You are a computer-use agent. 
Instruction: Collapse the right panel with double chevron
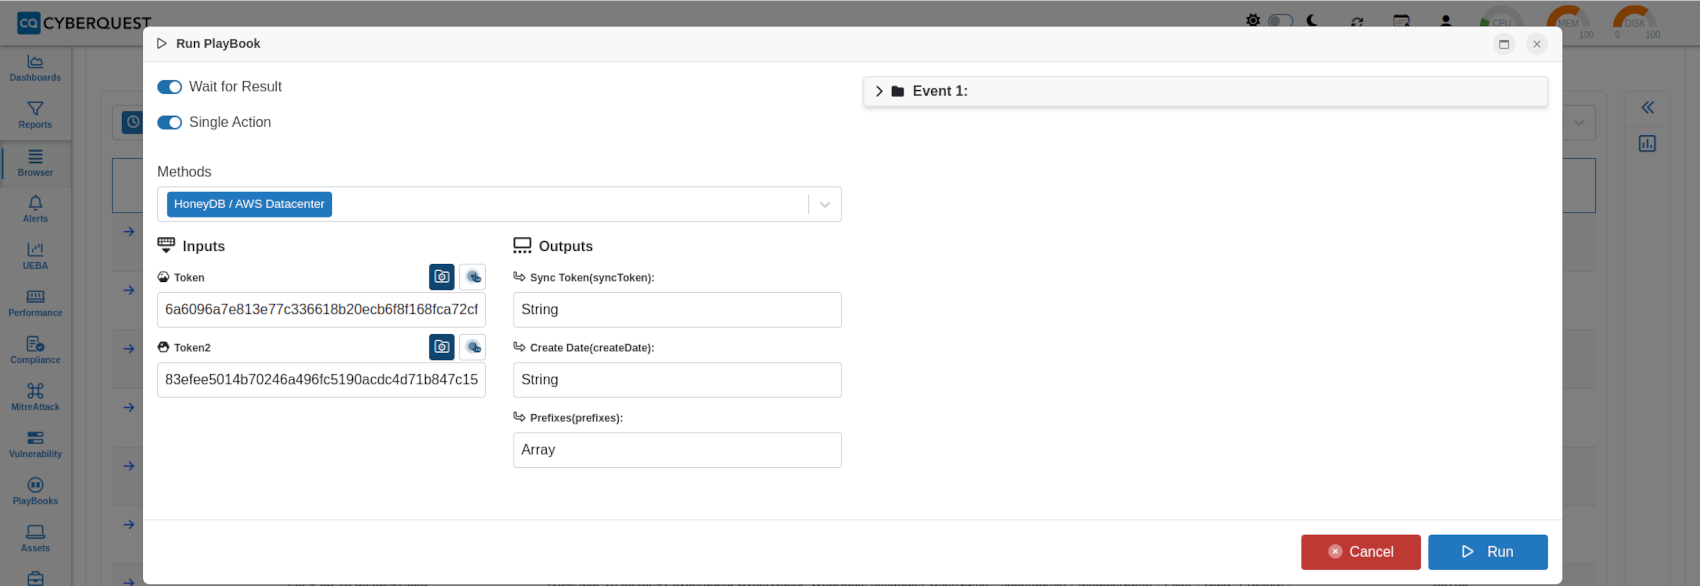coord(1647,107)
